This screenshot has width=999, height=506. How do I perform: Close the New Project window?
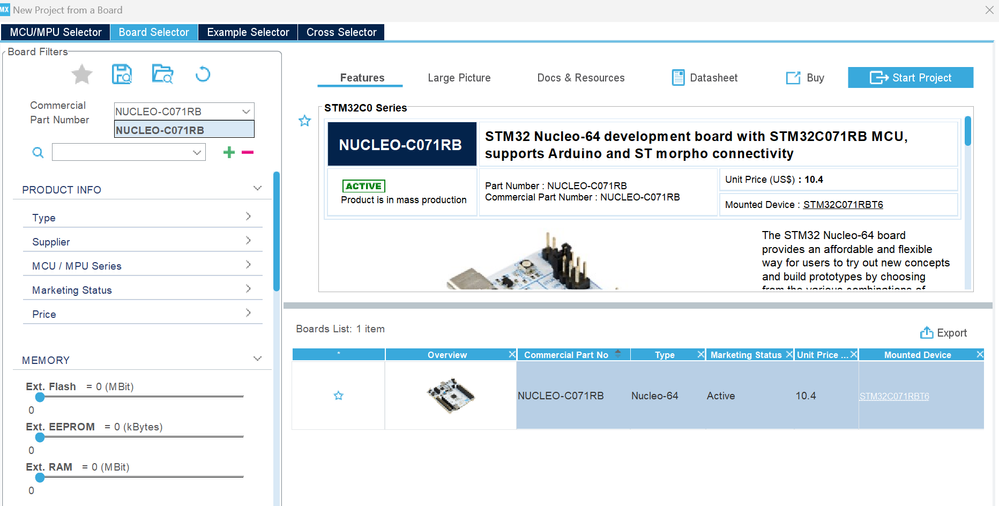point(989,10)
